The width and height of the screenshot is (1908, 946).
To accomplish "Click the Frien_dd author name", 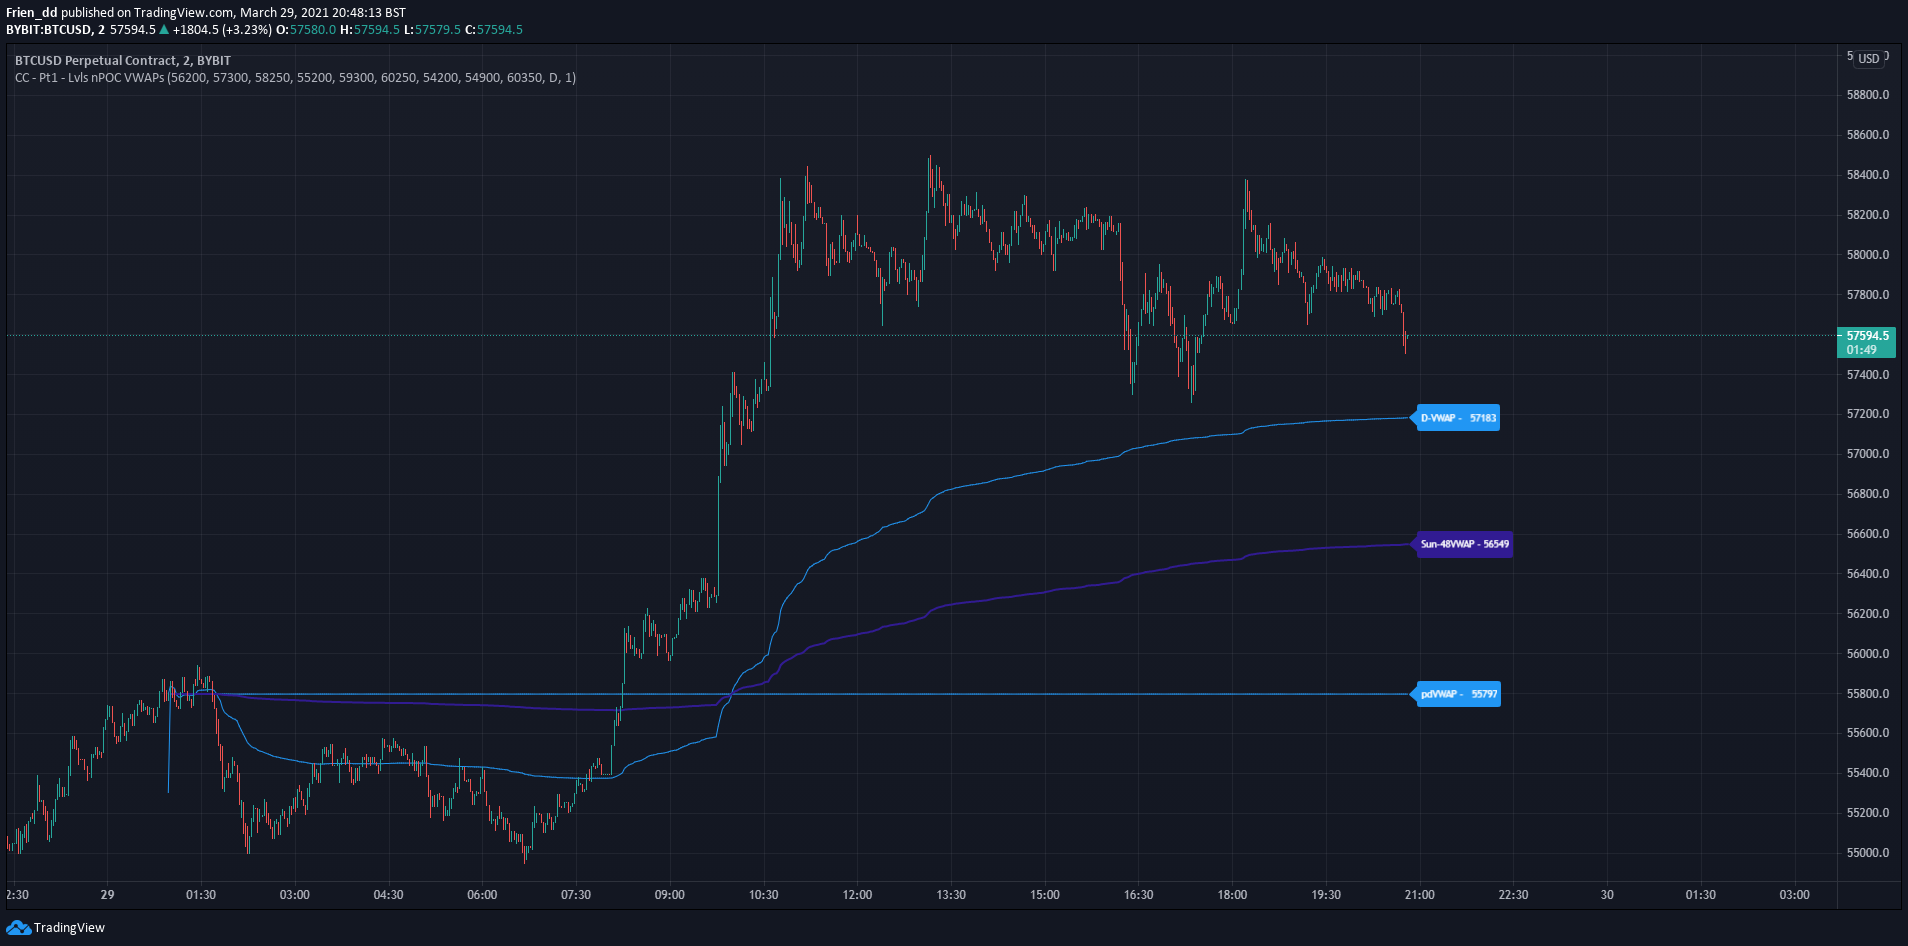I will point(32,13).
